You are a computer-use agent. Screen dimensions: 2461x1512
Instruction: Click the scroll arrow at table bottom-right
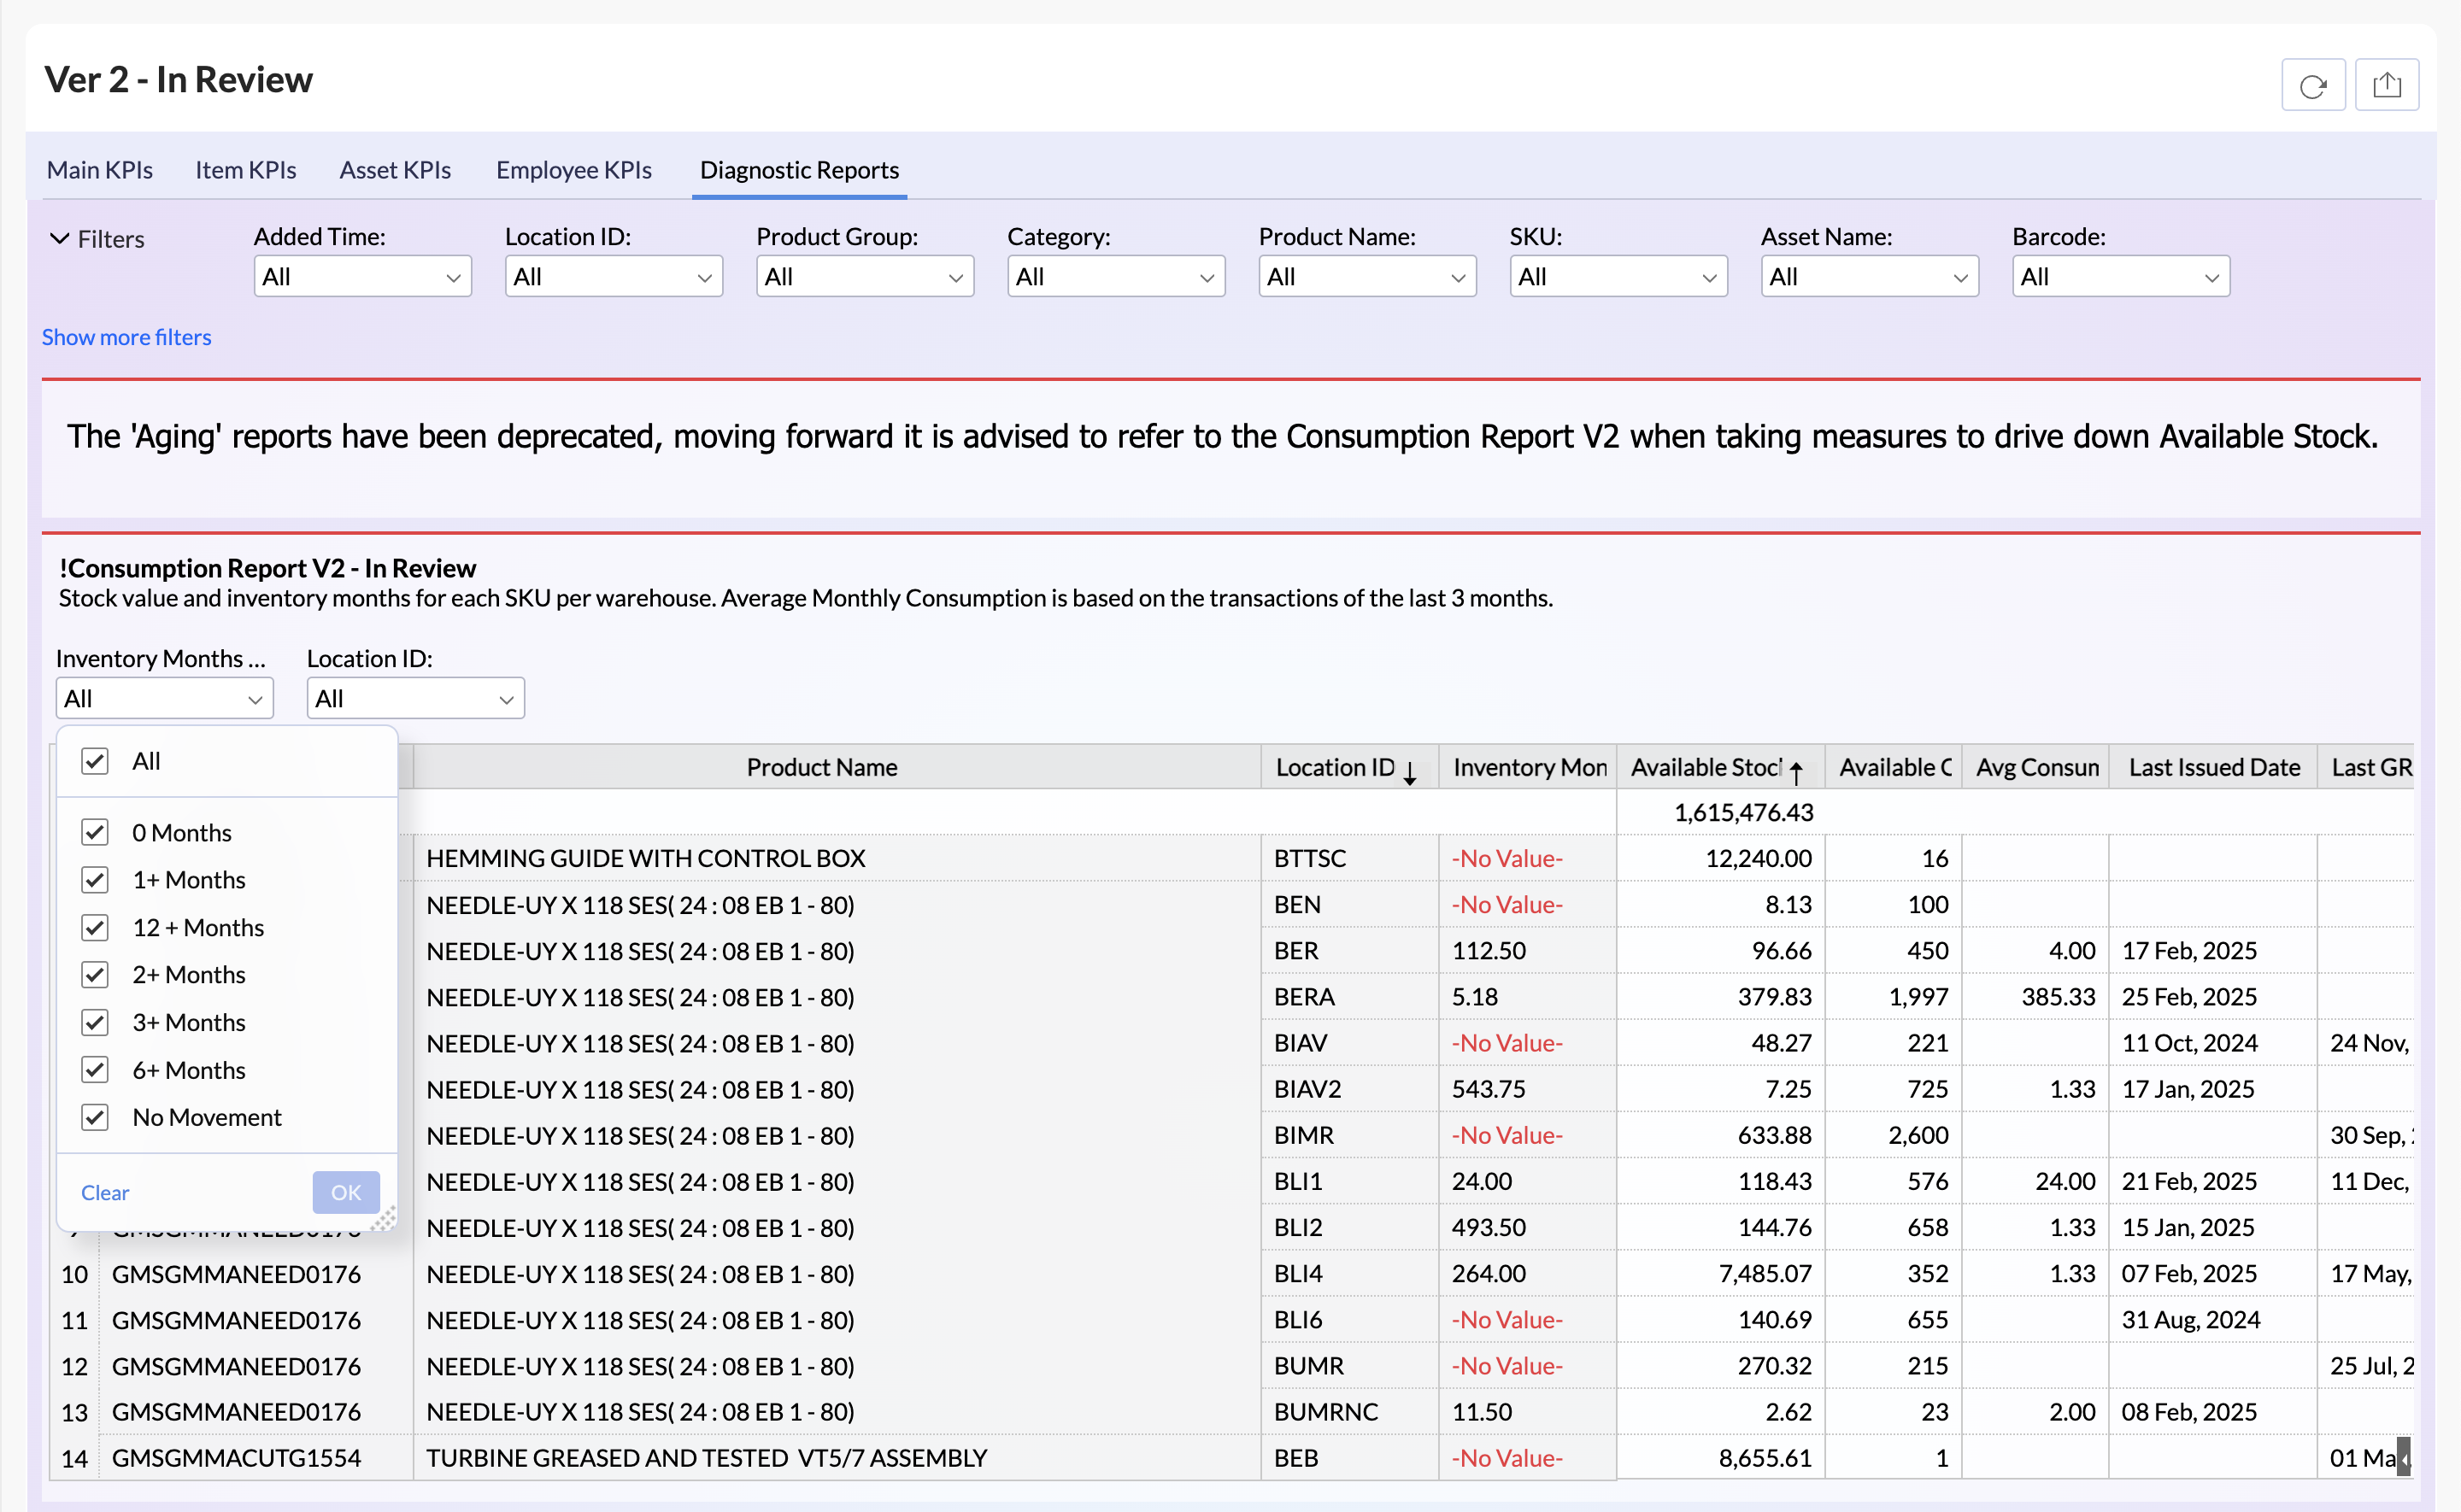coord(2402,1457)
